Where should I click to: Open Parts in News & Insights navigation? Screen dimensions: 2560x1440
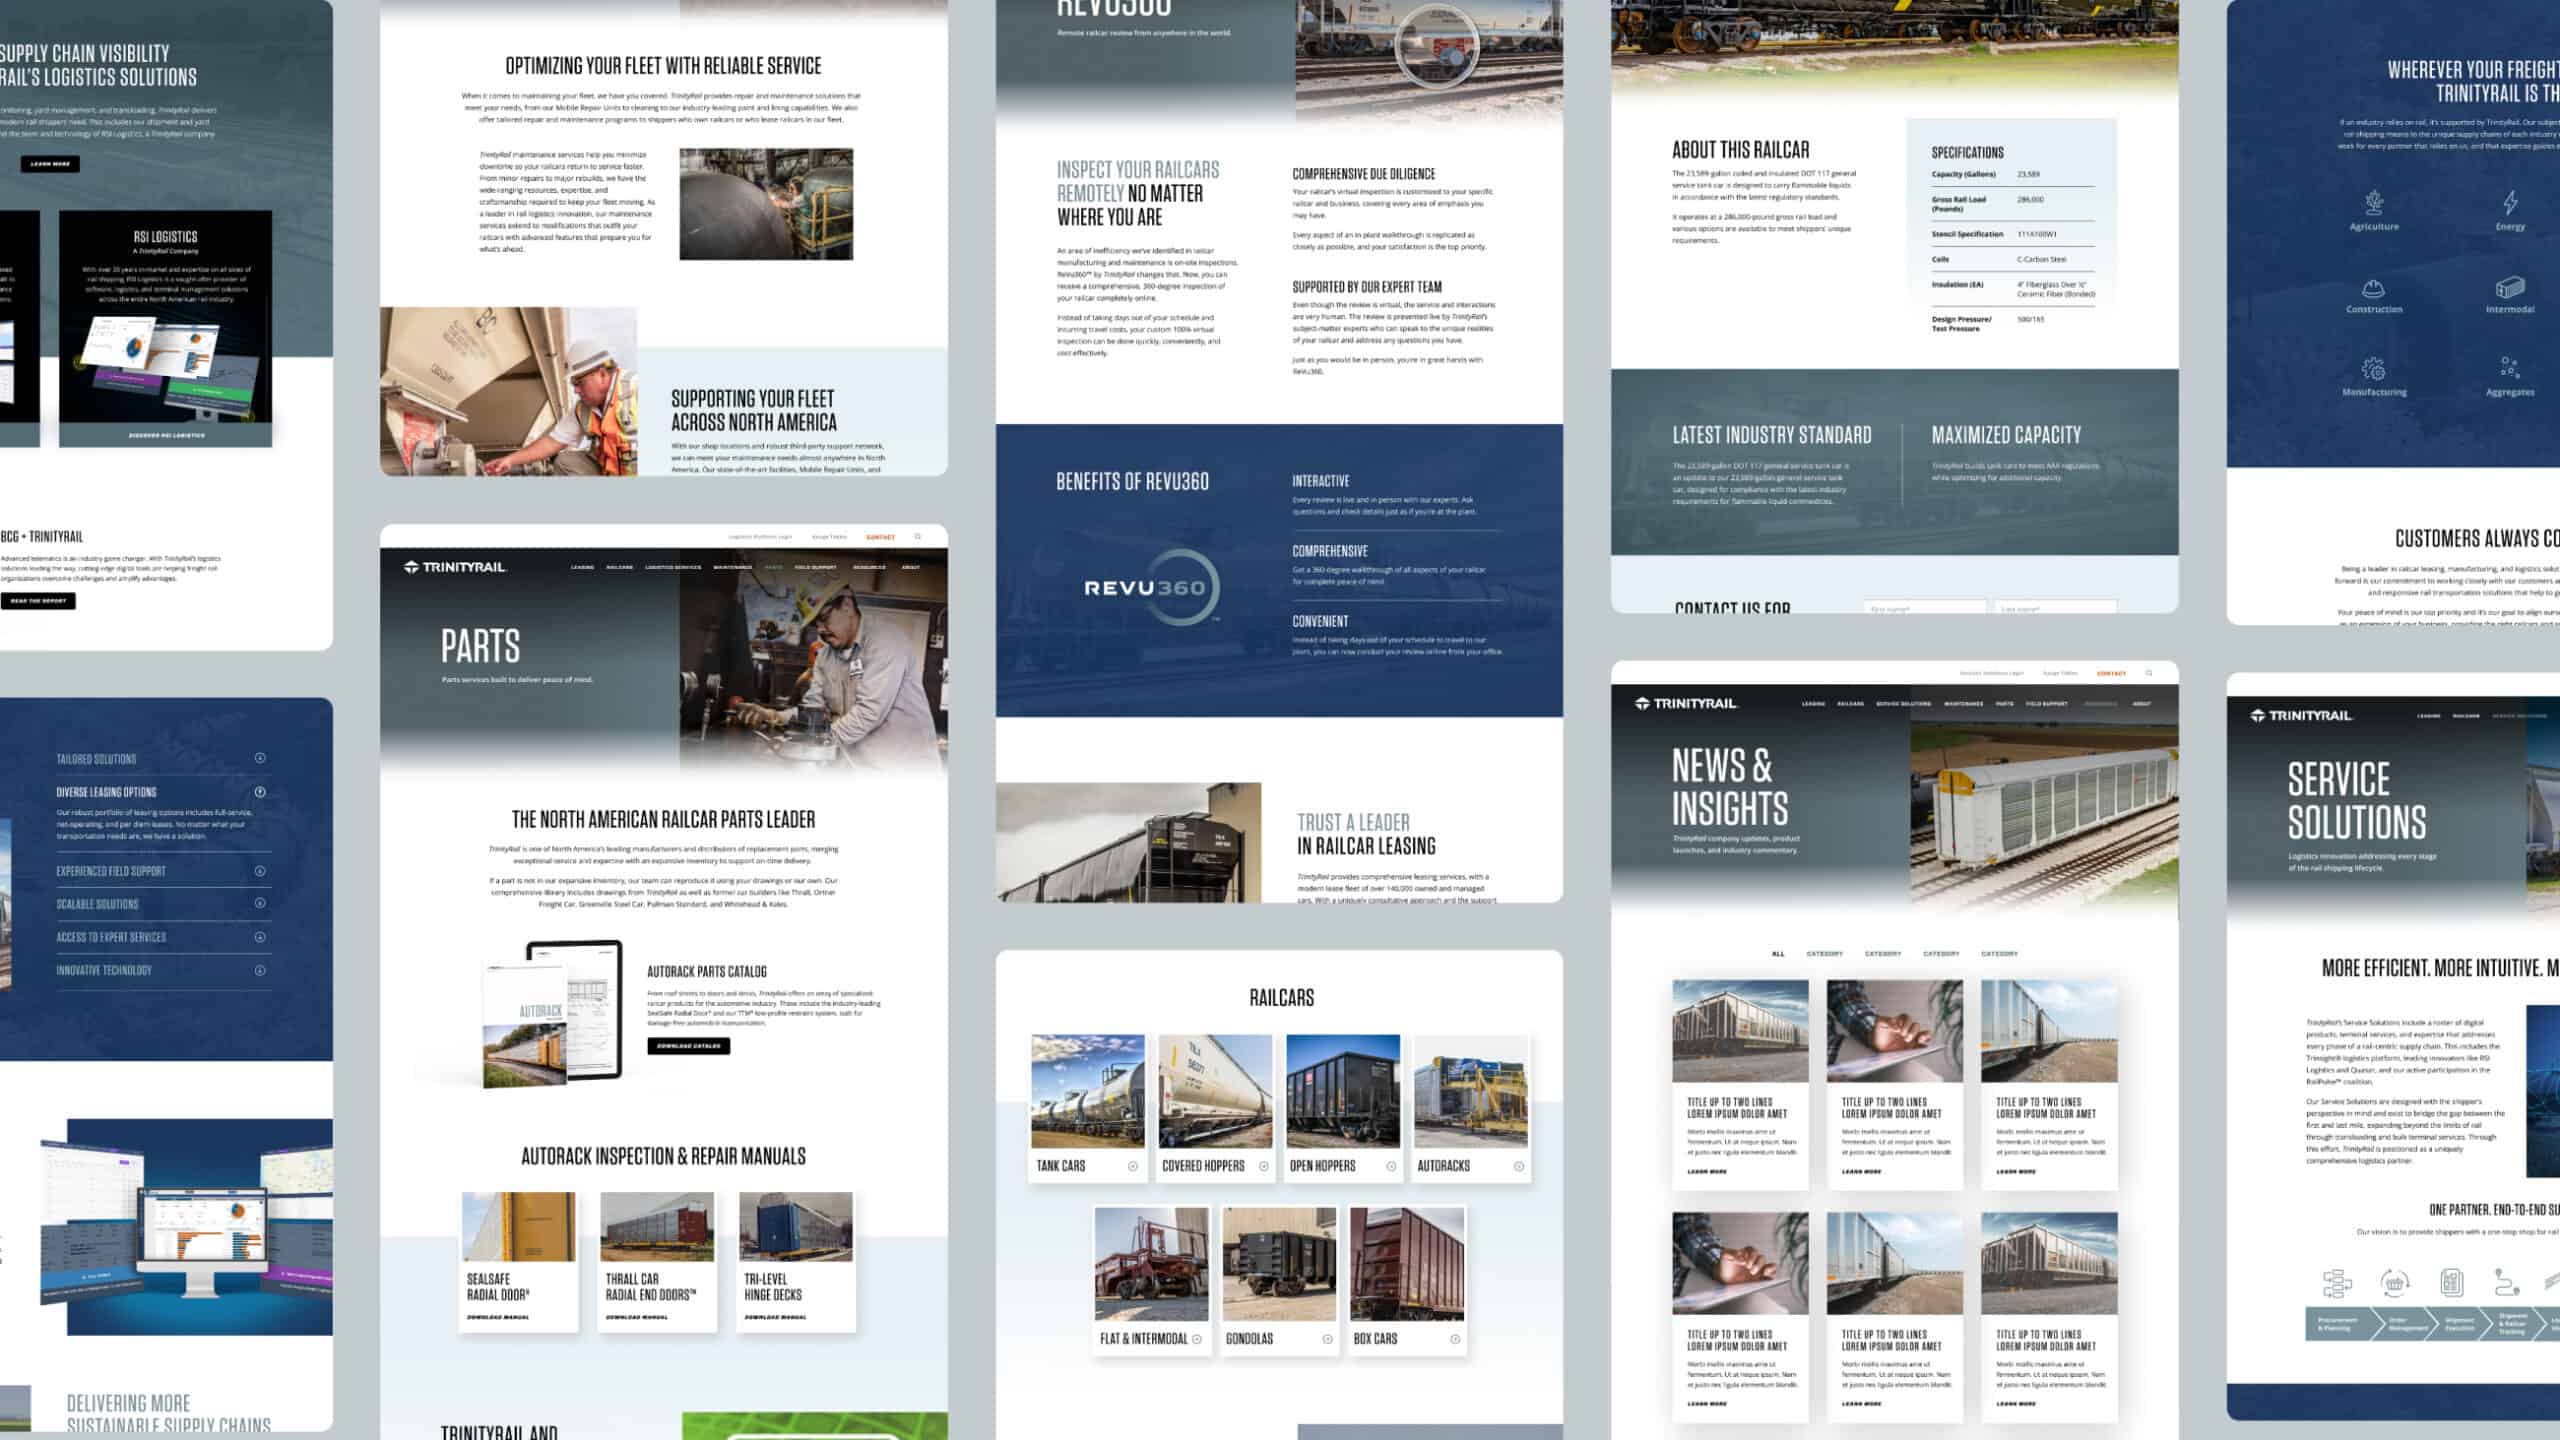pos(2005,704)
